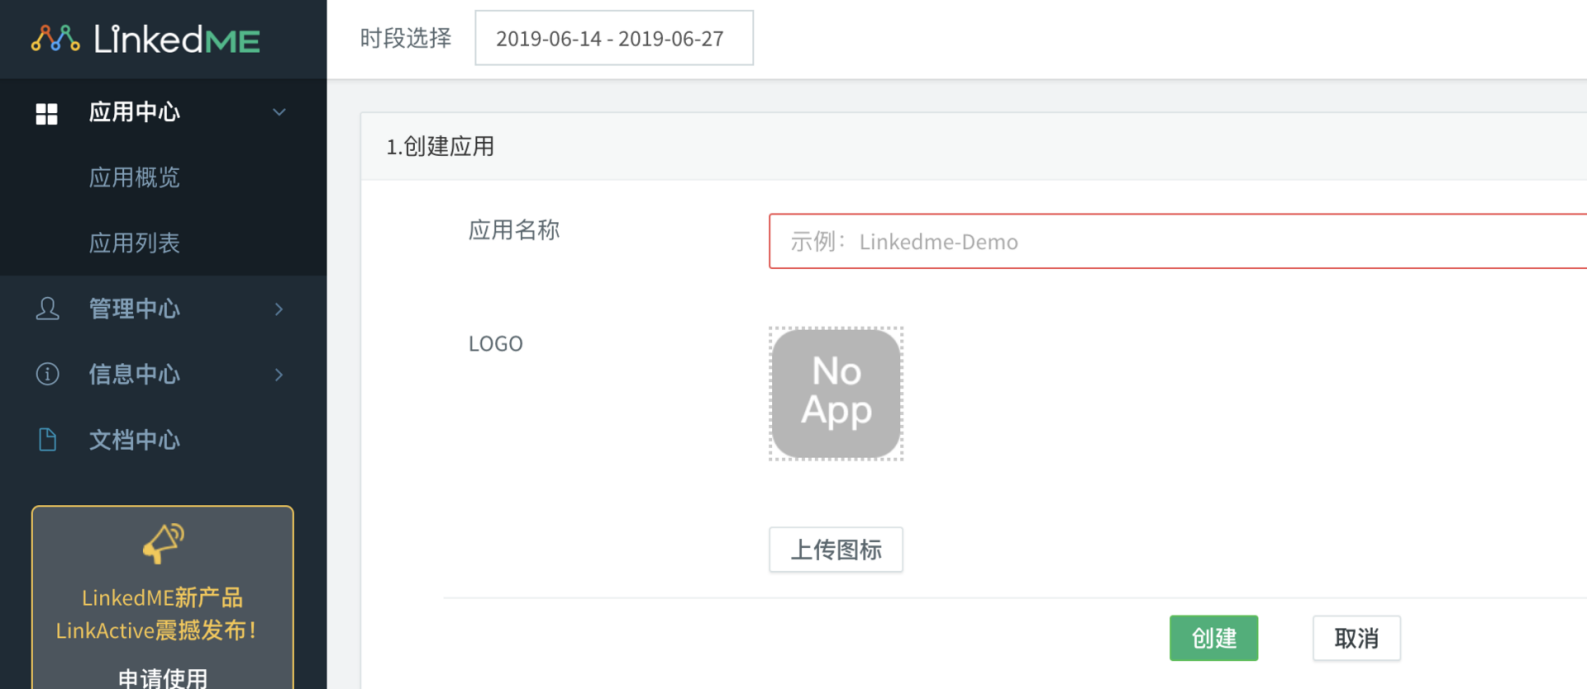Viewport: 1587px width, 689px height.
Task: Click the 管理中心 user icon
Action: (x=47, y=308)
